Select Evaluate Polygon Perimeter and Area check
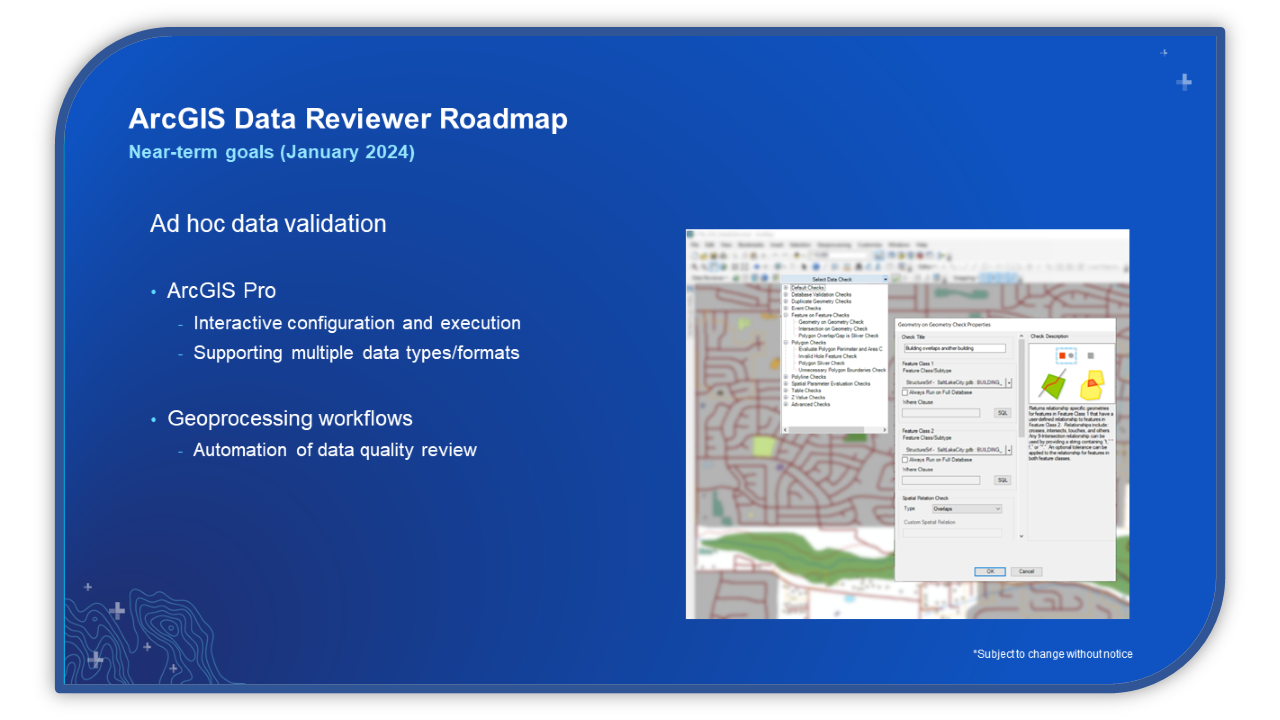This screenshot has width=1280, height=720. [841, 349]
